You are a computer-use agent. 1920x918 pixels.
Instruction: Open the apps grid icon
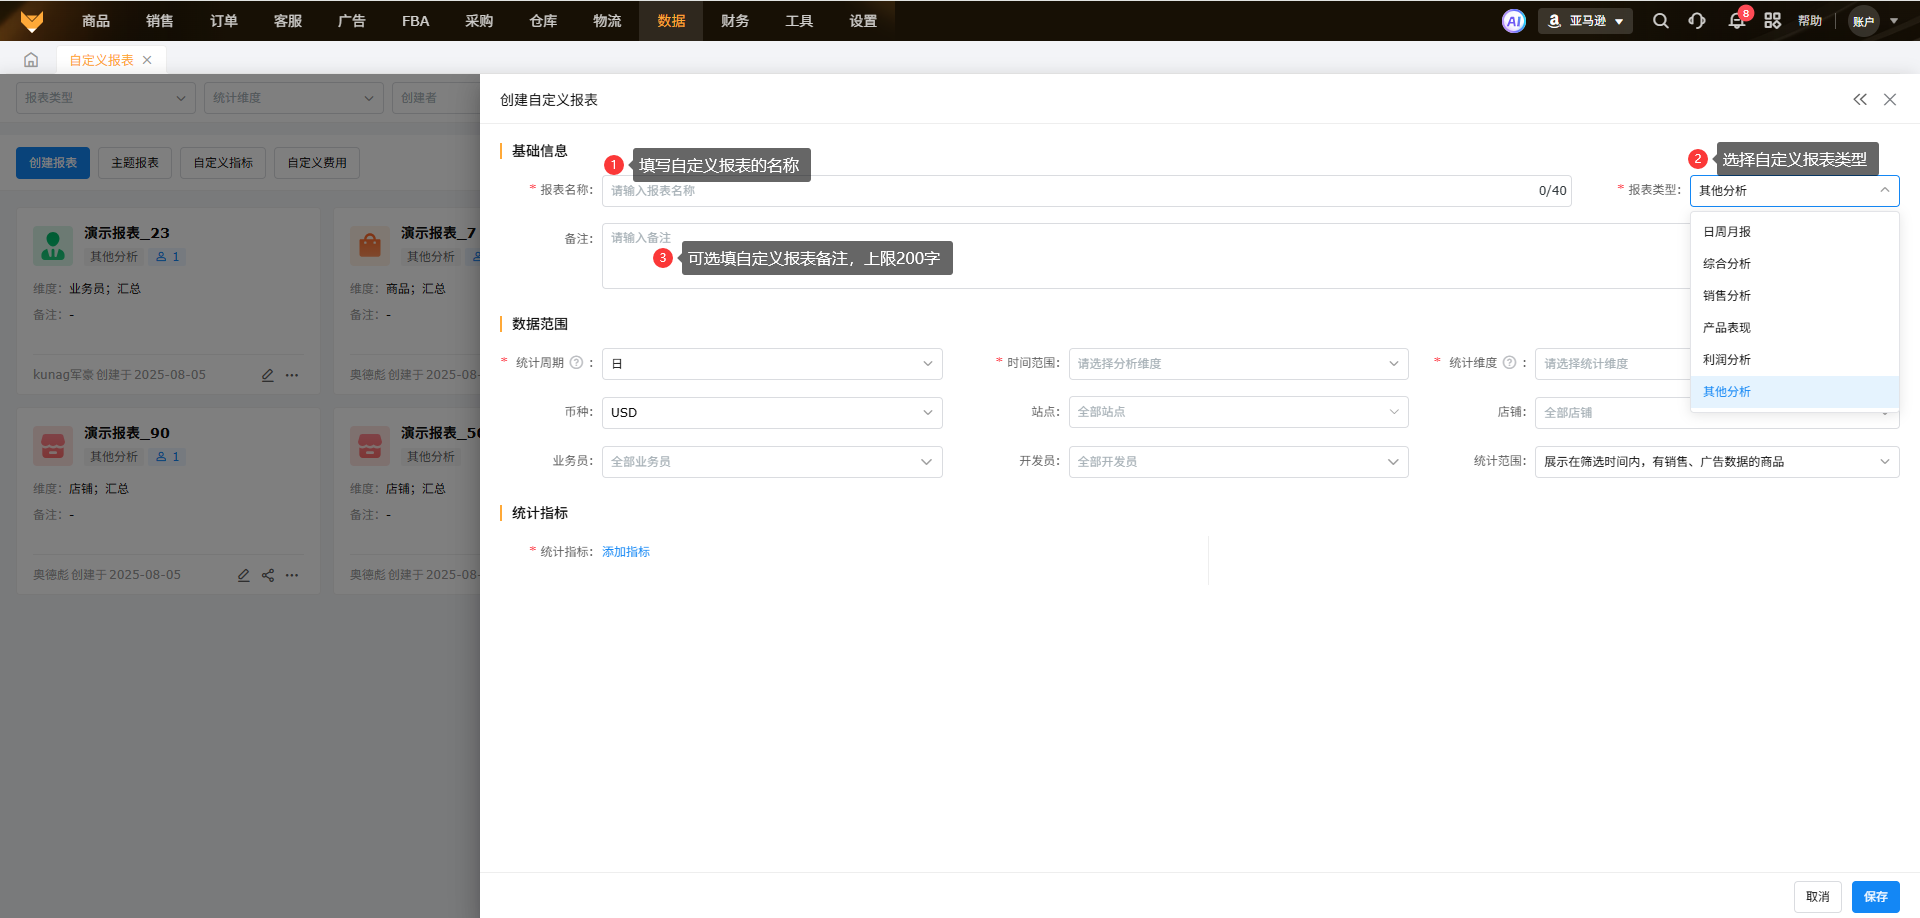1773,21
